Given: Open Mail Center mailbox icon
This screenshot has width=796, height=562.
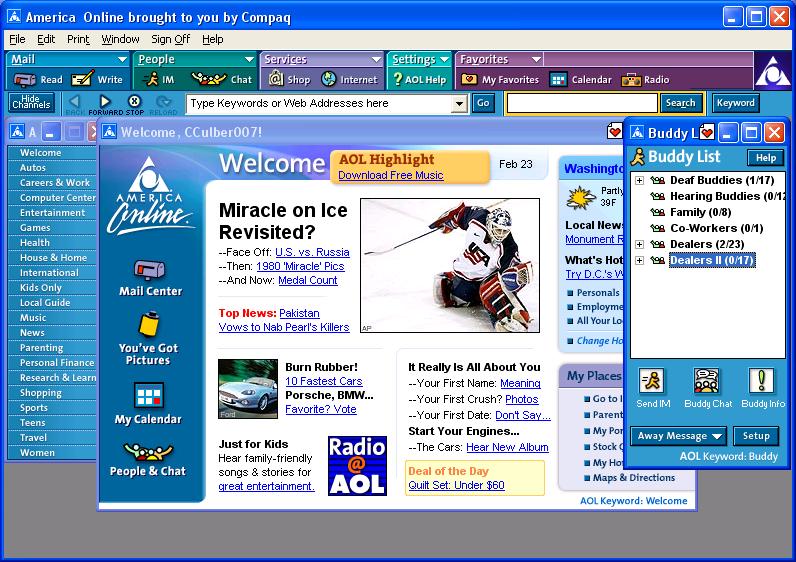Looking at the screenshot, I should [149, 270].
